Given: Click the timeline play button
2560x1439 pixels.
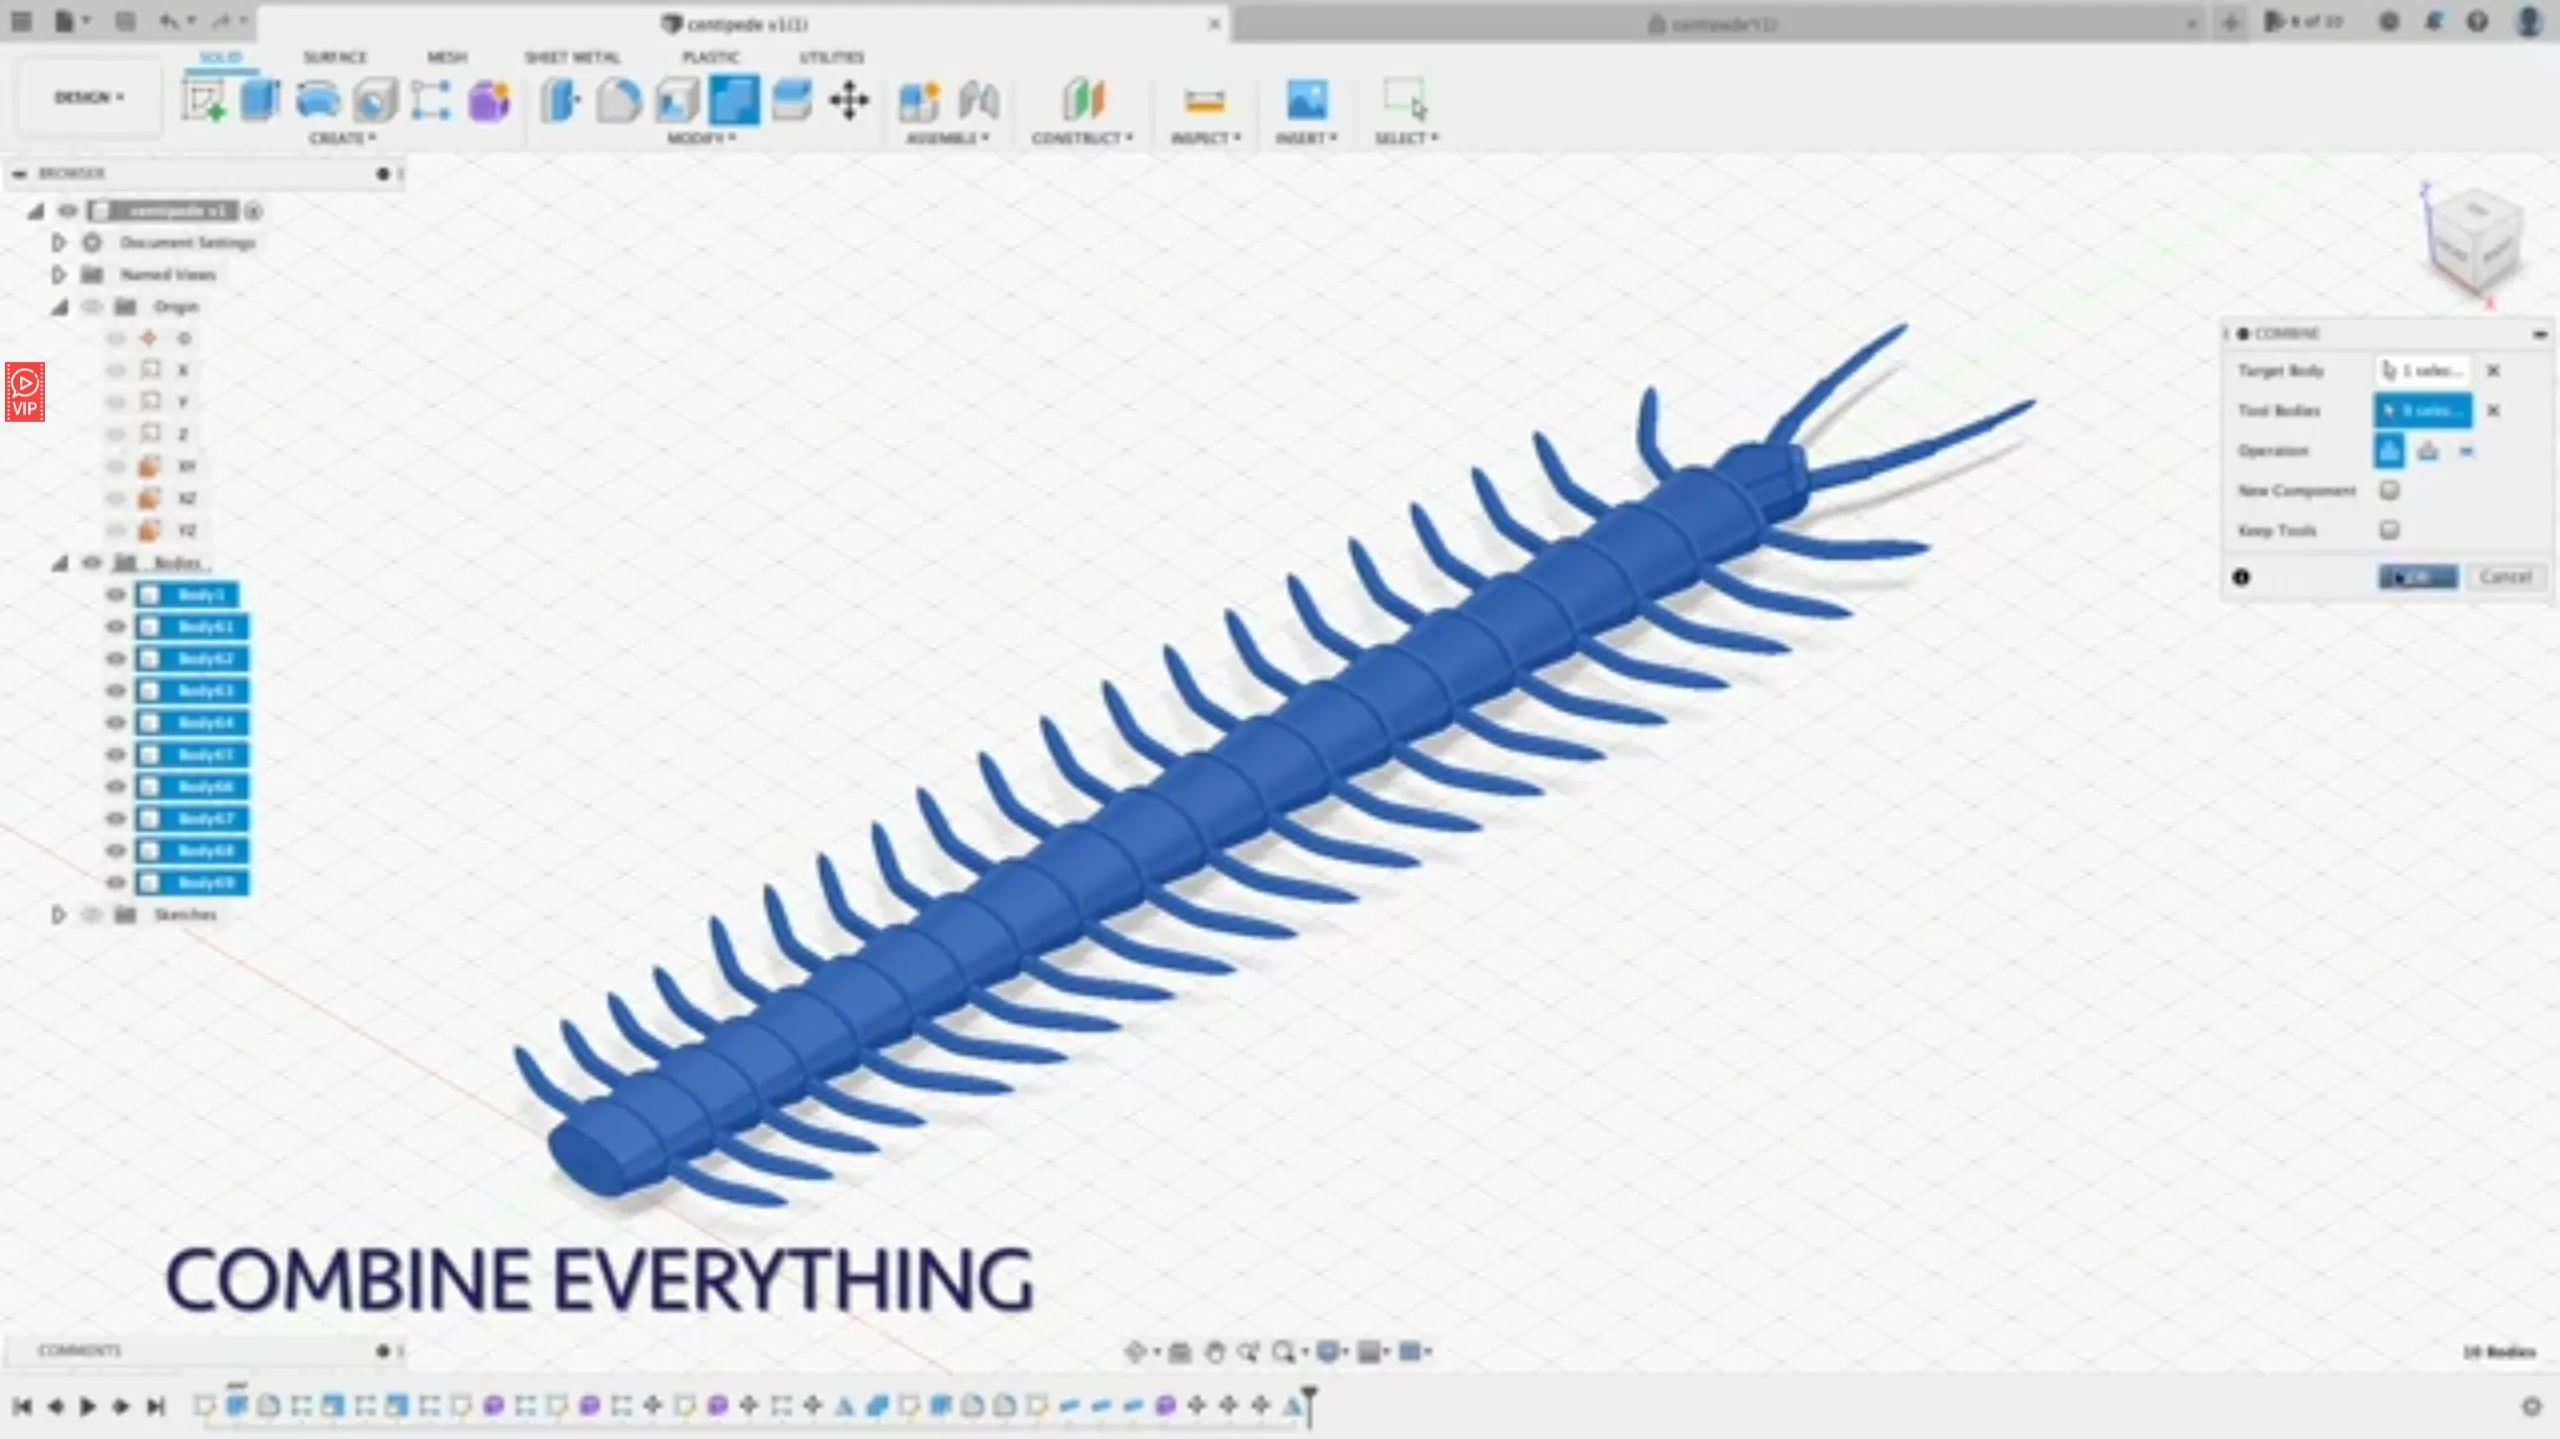Looking at the screenshot, I should [x=88, y=1406].
